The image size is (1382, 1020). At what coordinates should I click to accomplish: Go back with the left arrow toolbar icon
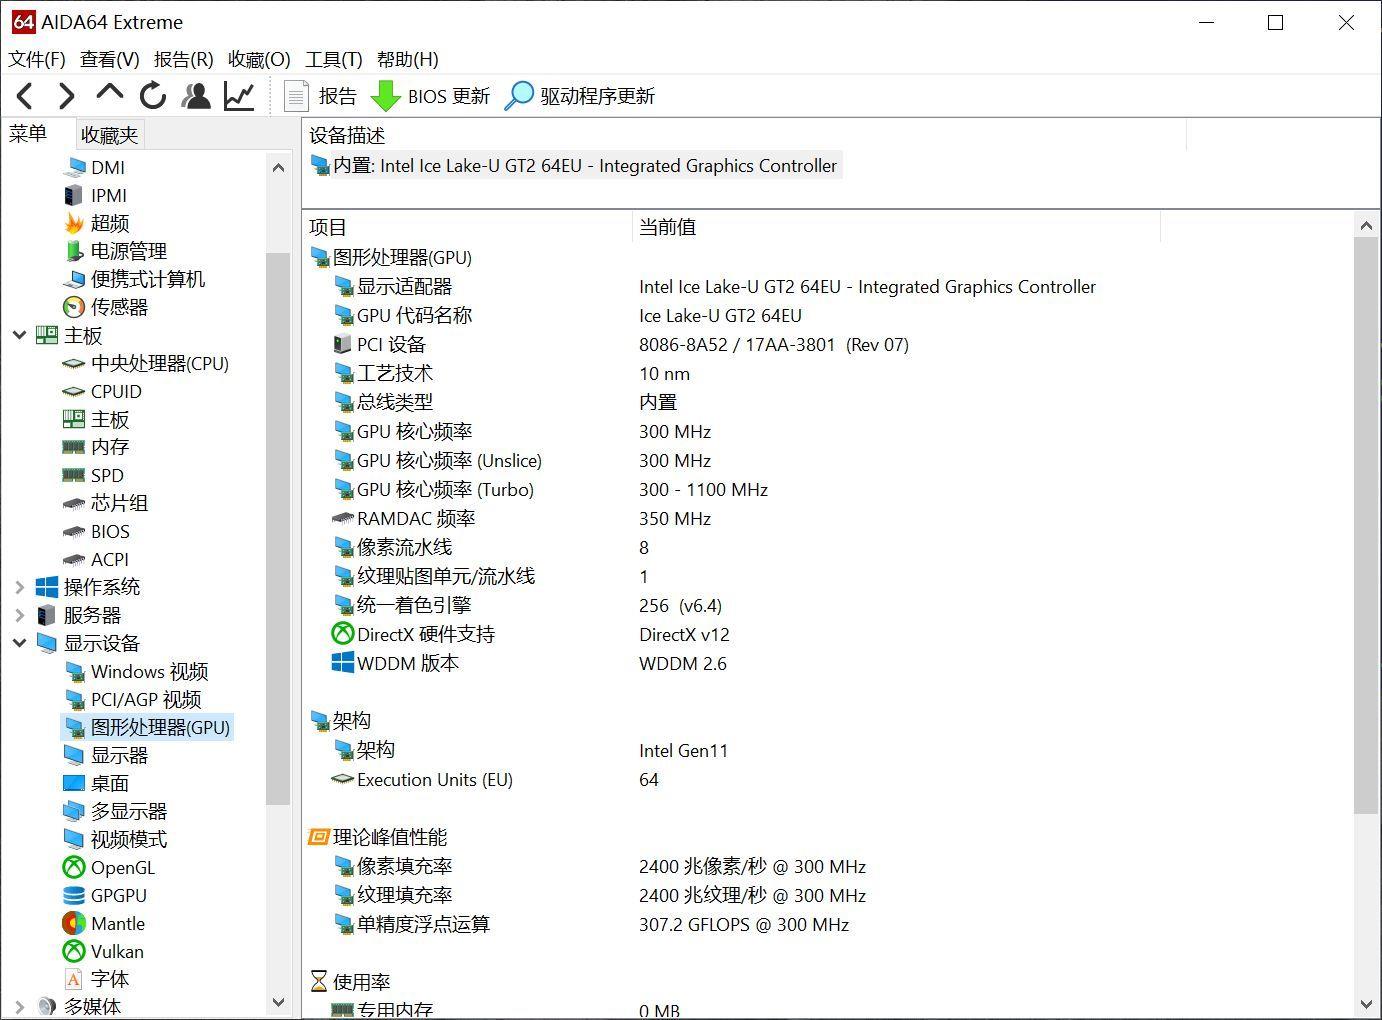[25, 96]
